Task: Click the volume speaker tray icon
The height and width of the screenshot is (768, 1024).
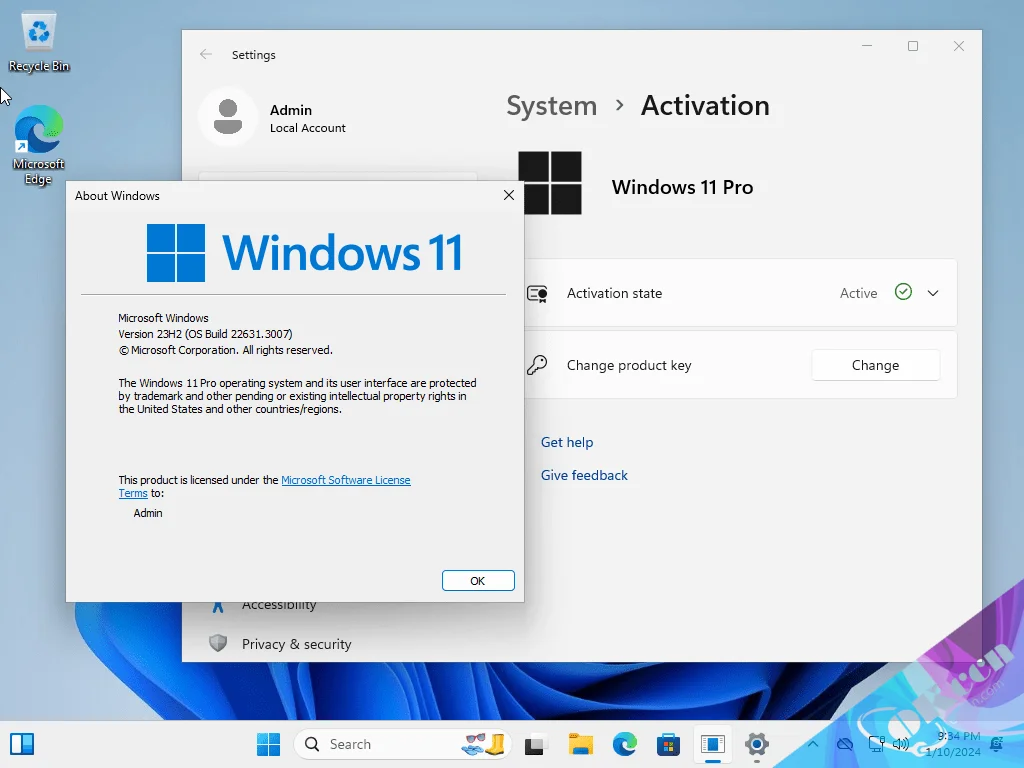Action: click(901, 744)
